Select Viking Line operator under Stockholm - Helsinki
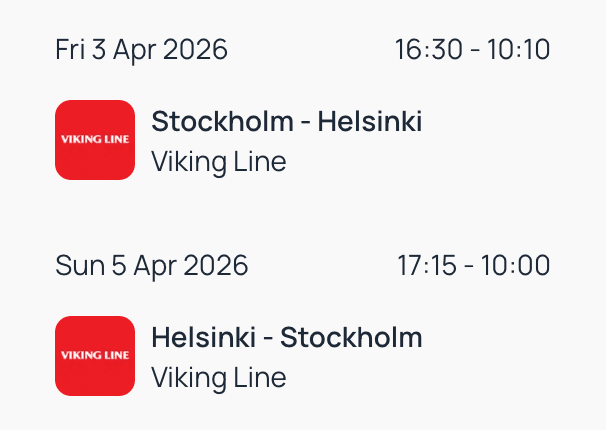606x430 pixels. click(x=218, y=161)
